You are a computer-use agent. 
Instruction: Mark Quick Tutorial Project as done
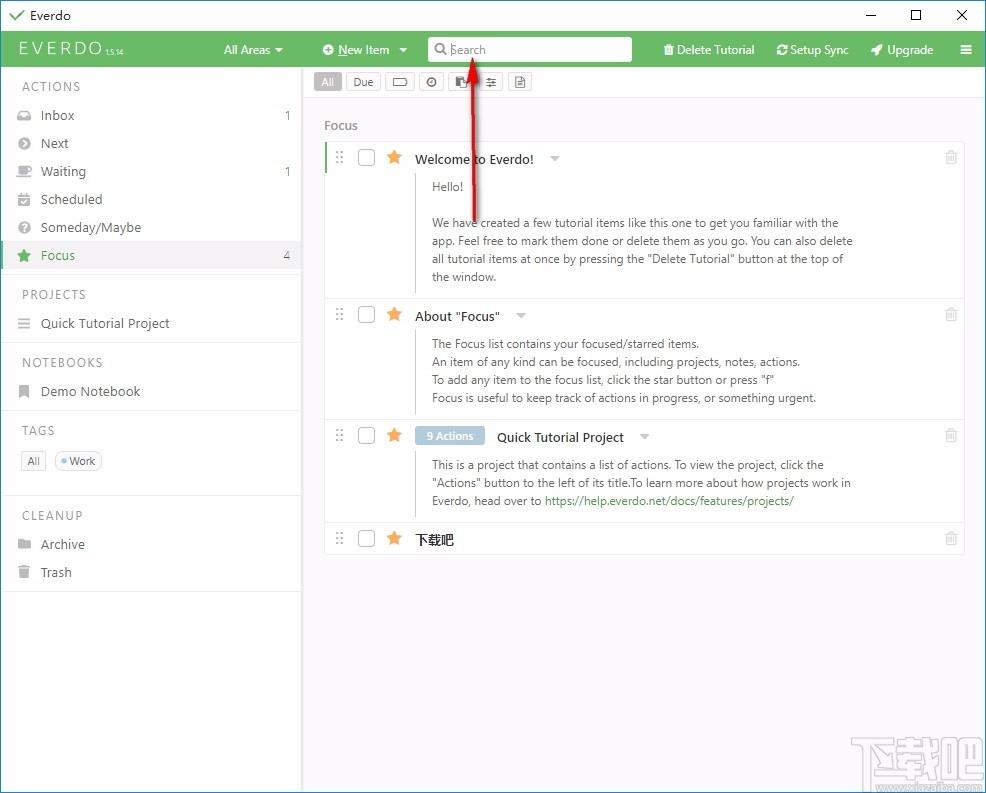tap(367, 435)
